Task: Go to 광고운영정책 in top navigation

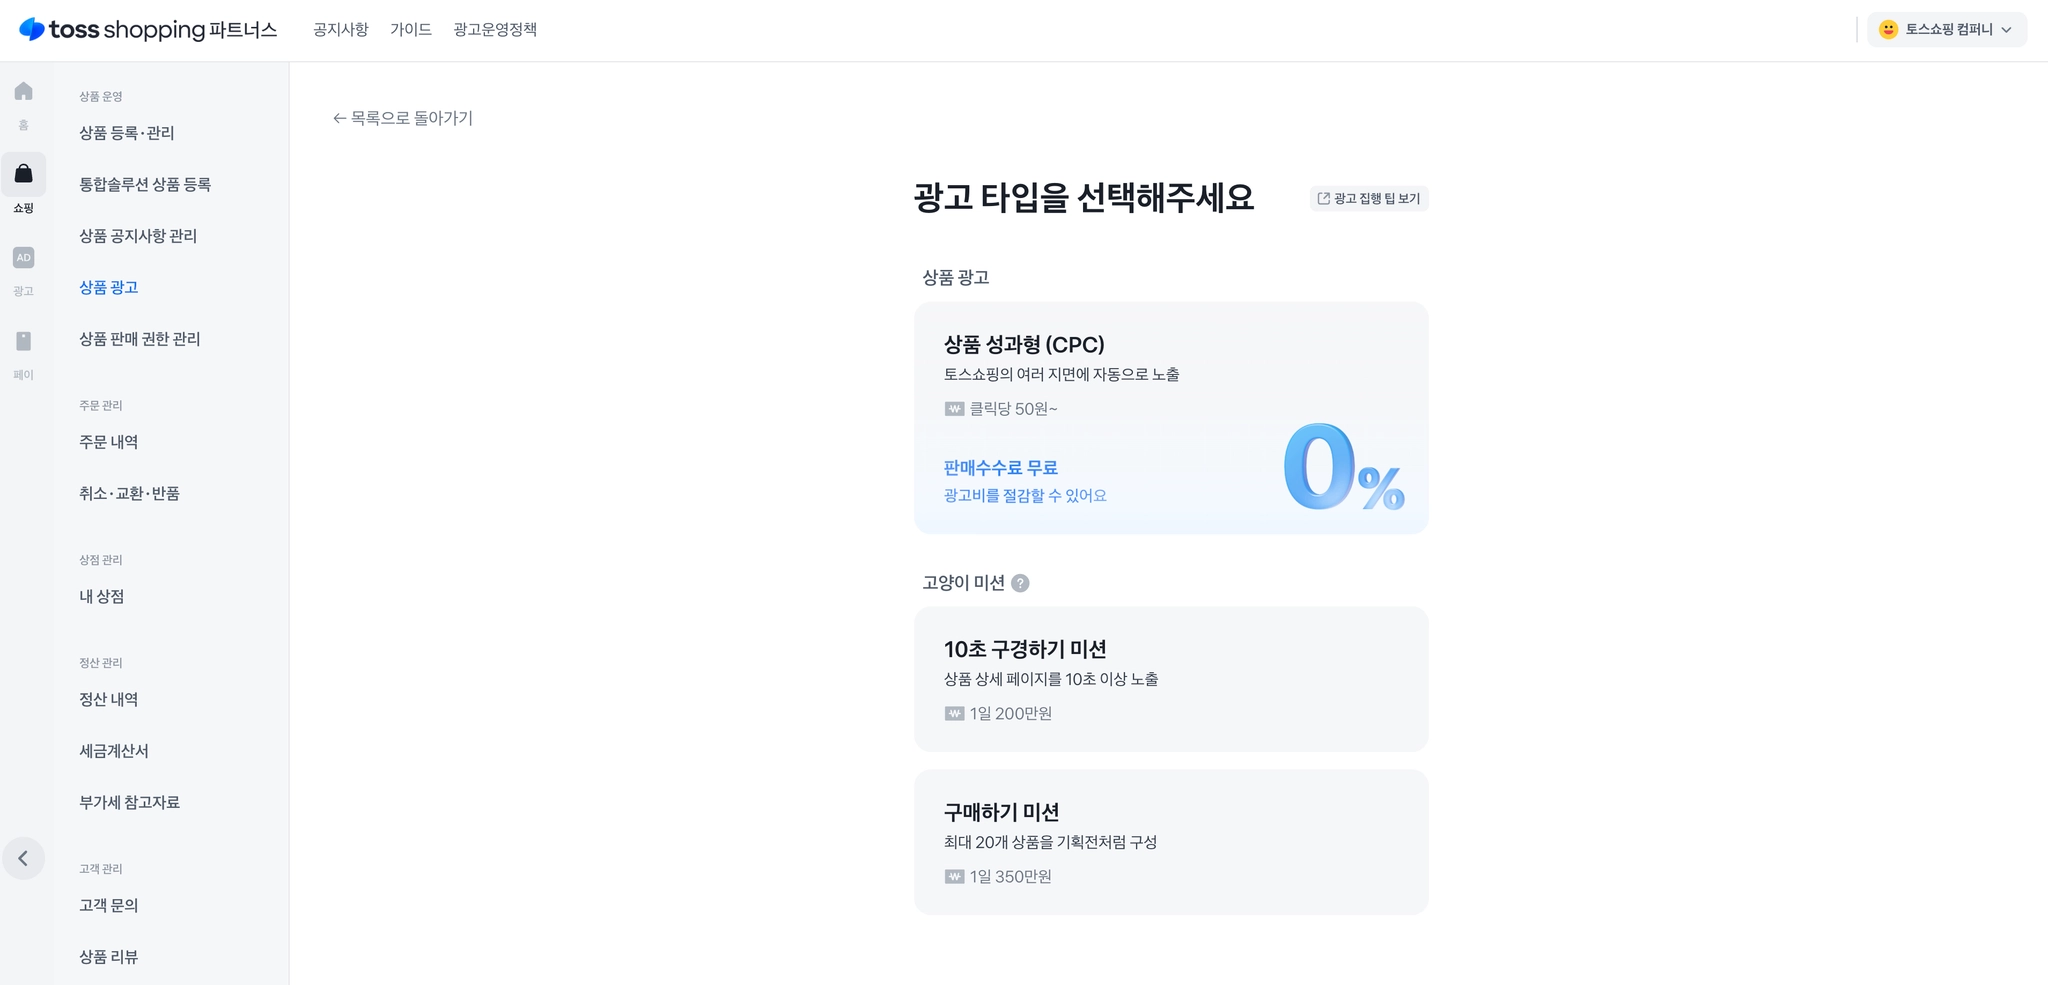Action: (x=495, y=30)
